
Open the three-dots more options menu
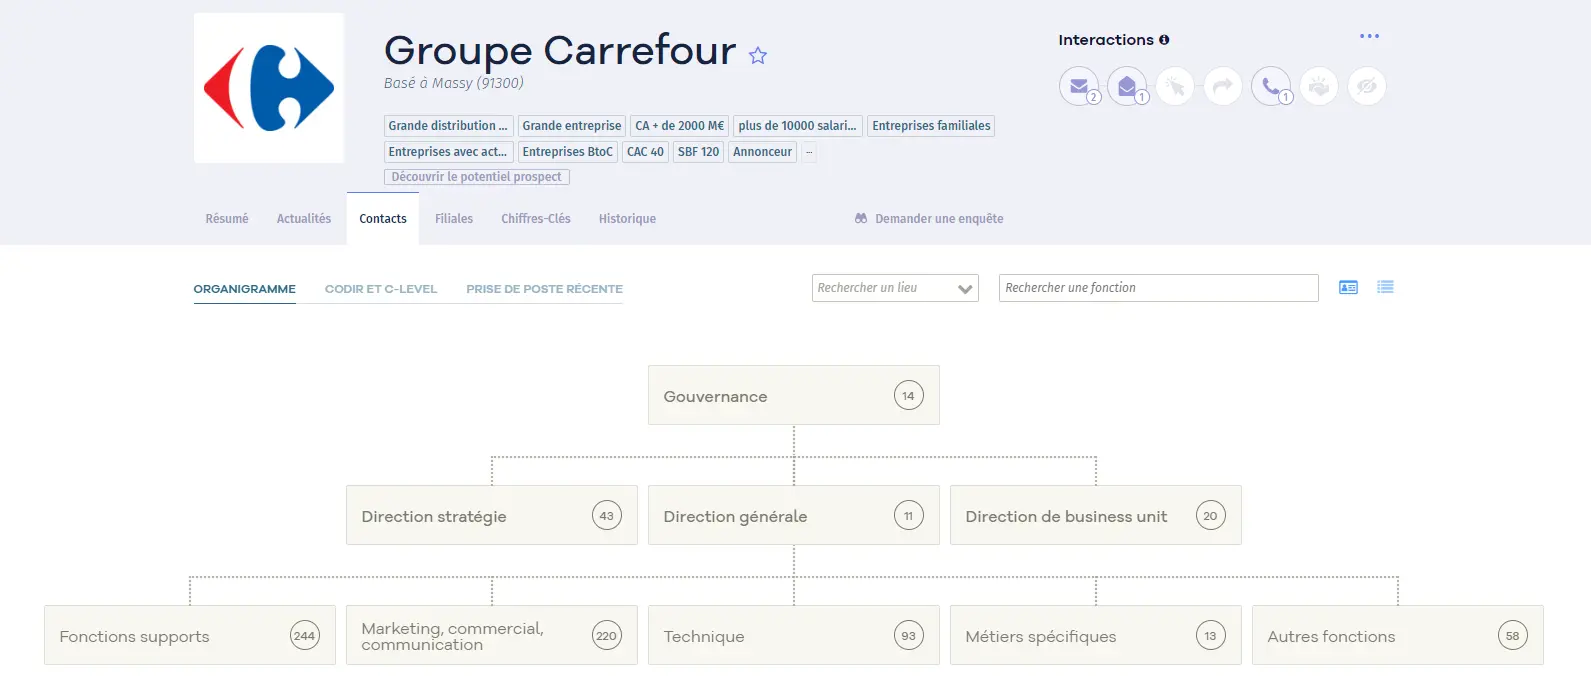[1369, 36]
